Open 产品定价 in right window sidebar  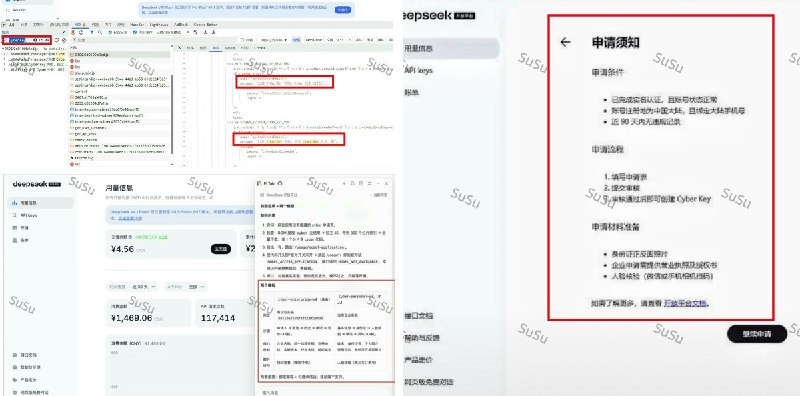coord(418,359)
